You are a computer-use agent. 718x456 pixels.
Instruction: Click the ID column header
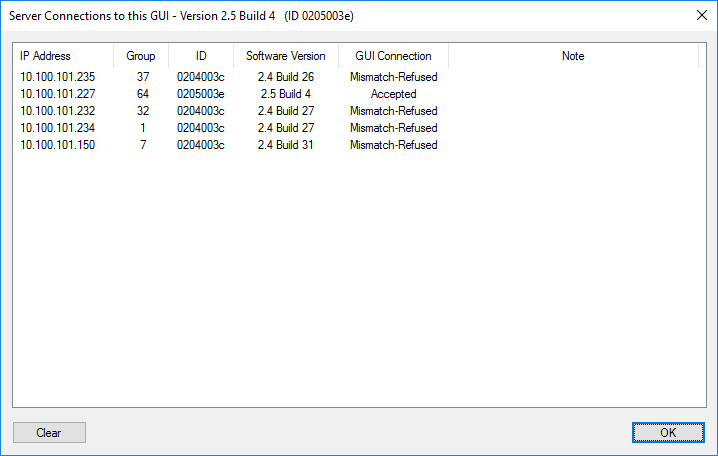pos(201,56)
